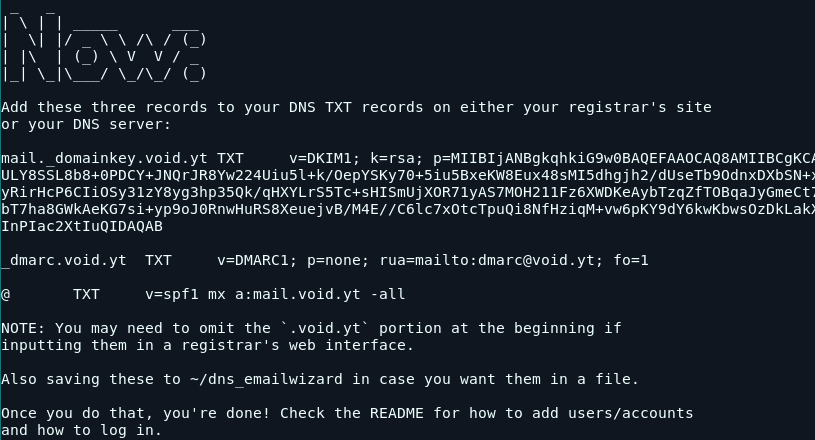This screenshot has height=440, width=815.
Task: Click the final key fragment 'InPIac2XtIuQIDAQAB'
Action: 82,226
